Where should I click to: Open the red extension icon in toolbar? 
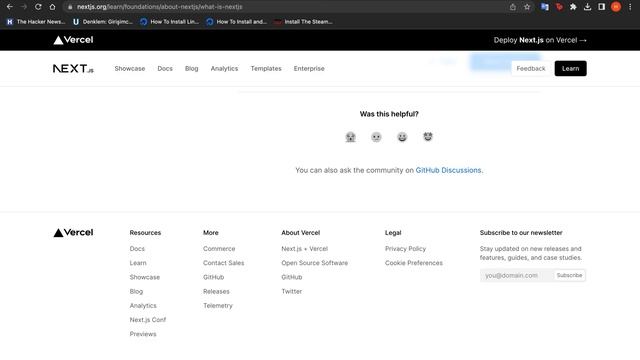(x=559, y=7)
